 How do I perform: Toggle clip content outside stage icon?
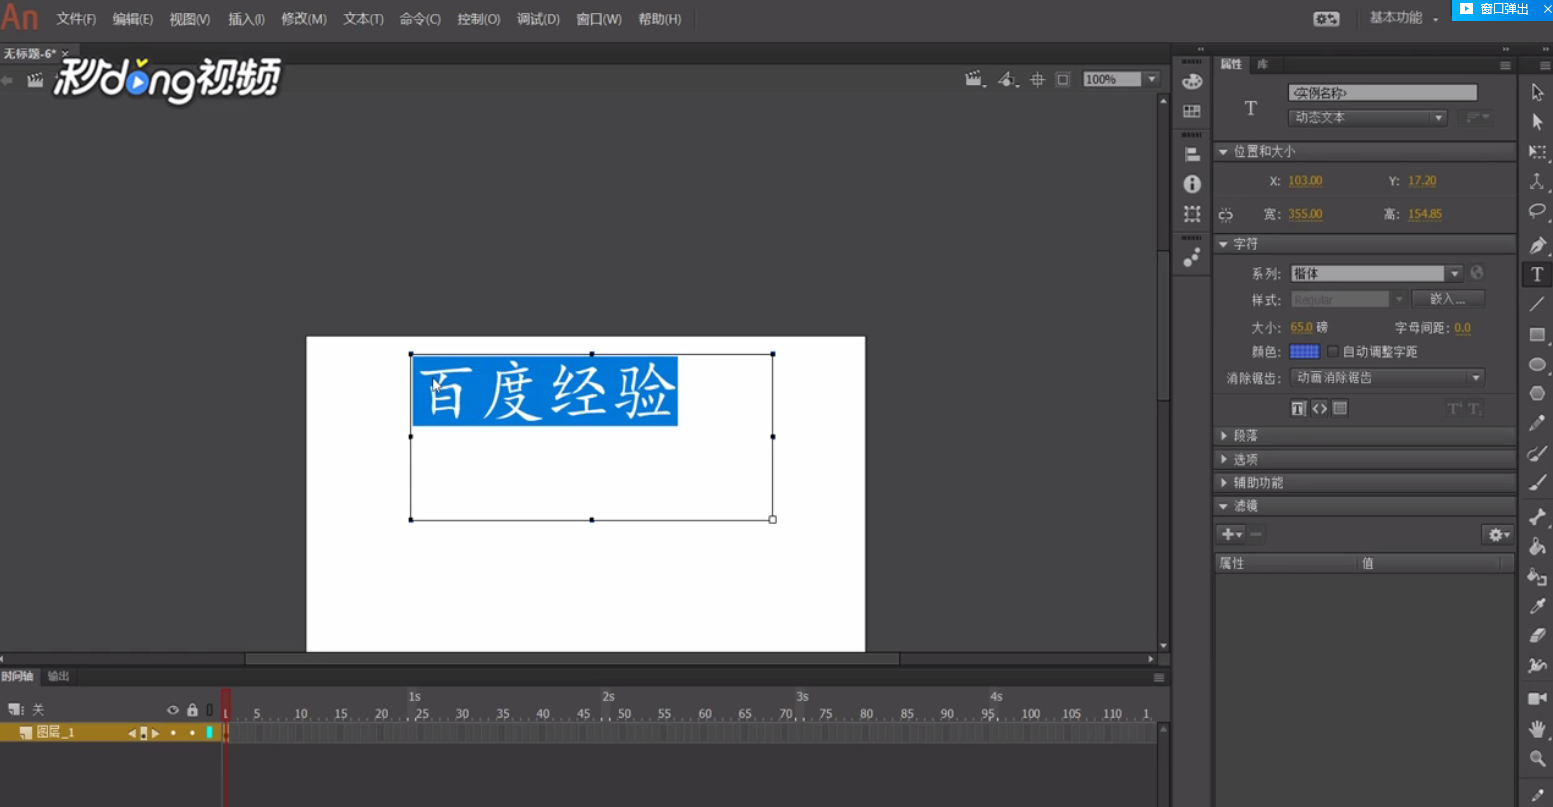1063,79
